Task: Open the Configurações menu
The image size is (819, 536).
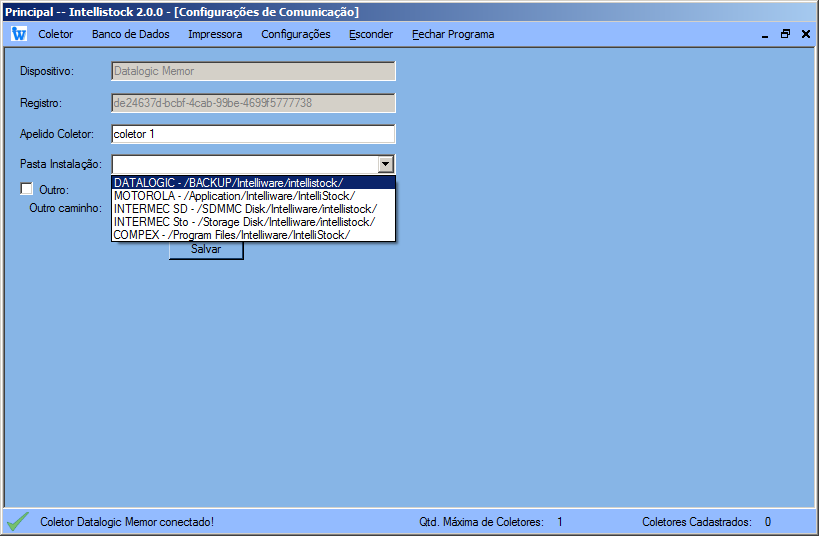Action: (x=296, y=34)
